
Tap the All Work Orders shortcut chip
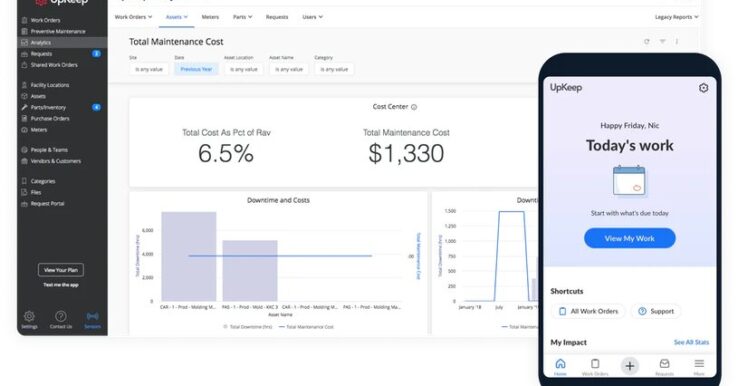(588, 311)
